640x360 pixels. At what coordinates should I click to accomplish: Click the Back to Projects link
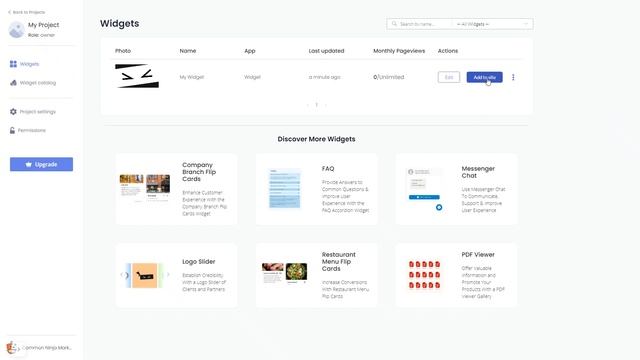tap(27, 12)
